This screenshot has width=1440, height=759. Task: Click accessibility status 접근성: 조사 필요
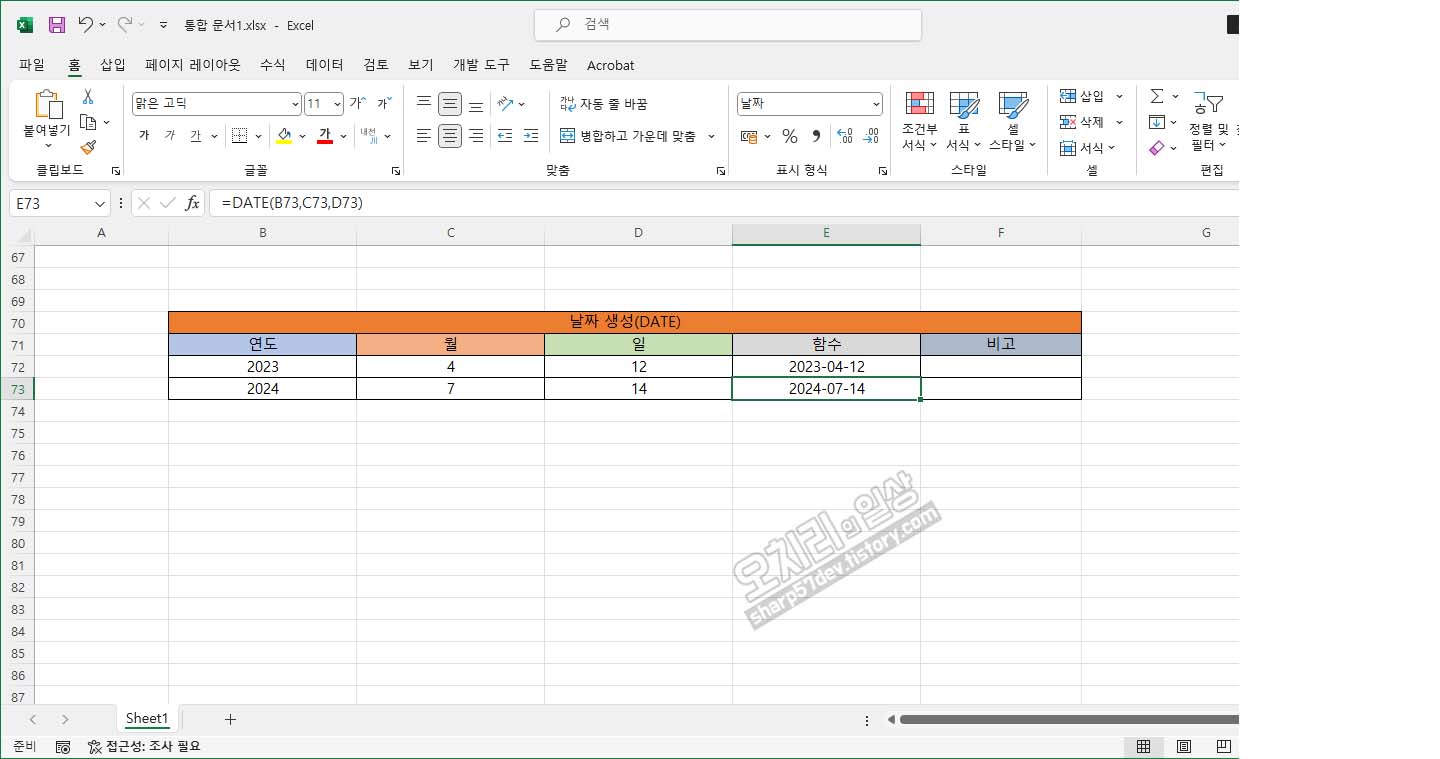point(144,746)
